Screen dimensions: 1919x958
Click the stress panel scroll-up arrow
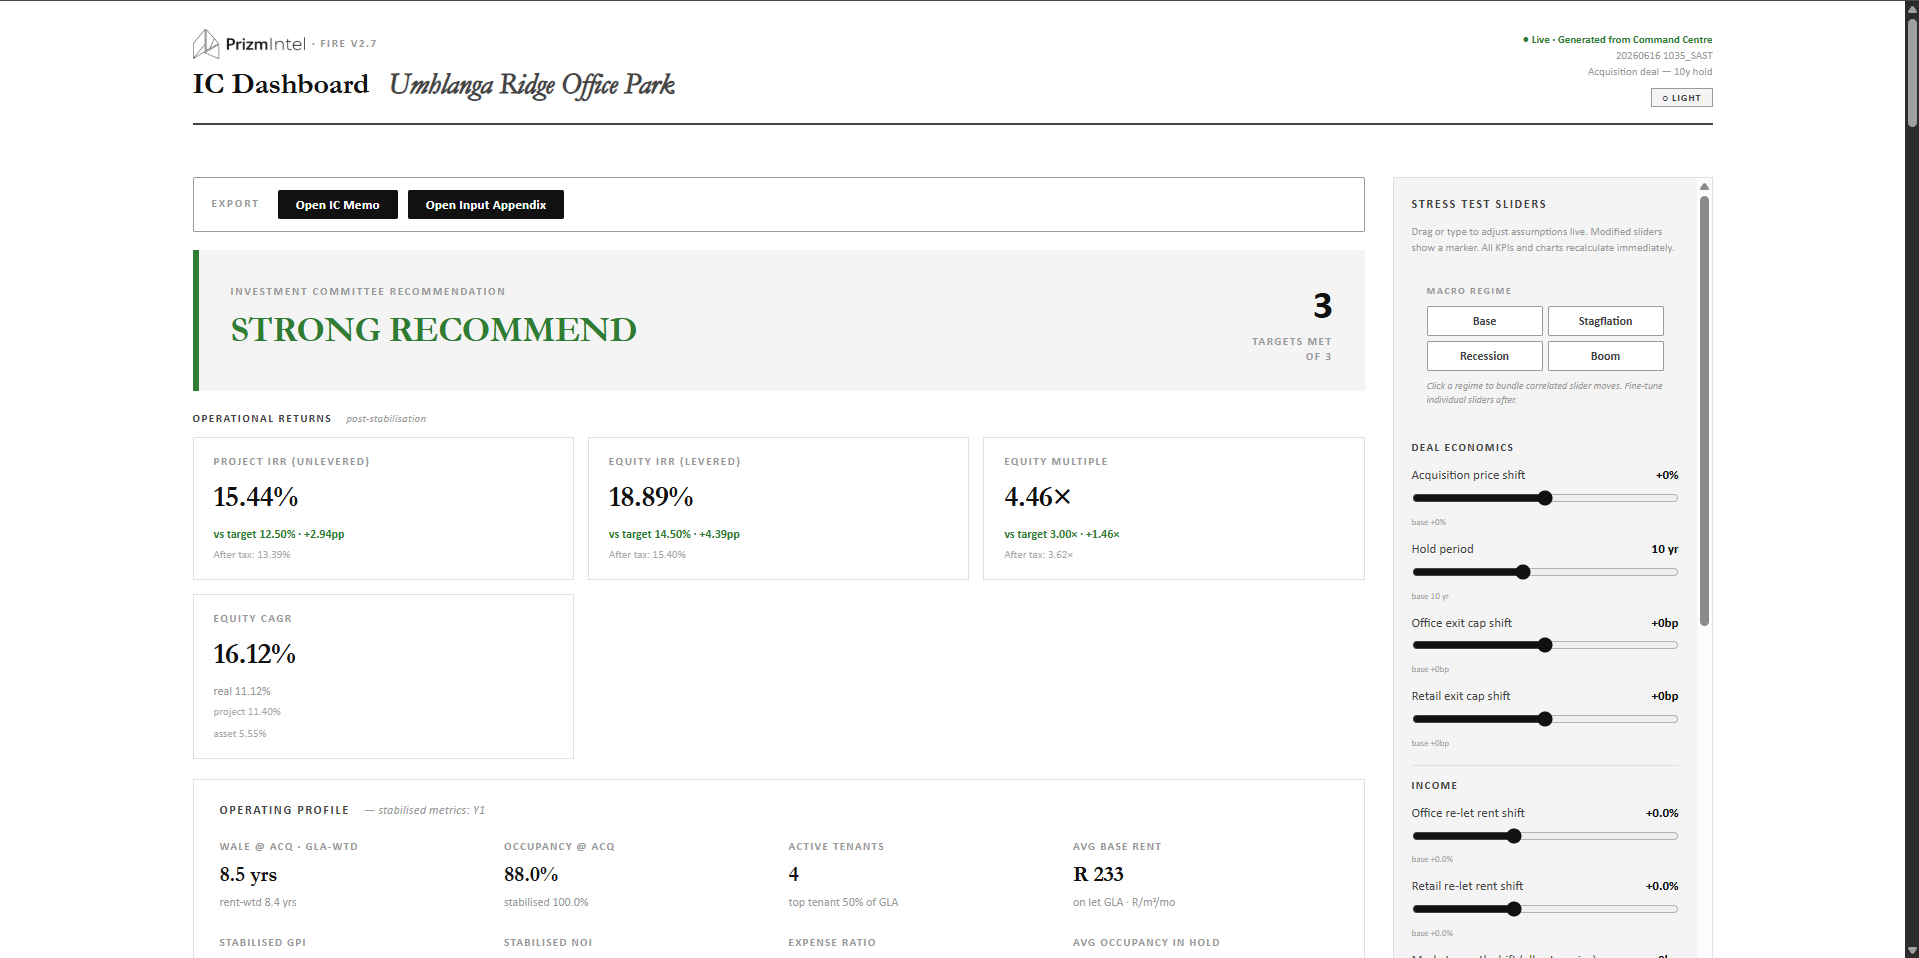(1704, 187)
